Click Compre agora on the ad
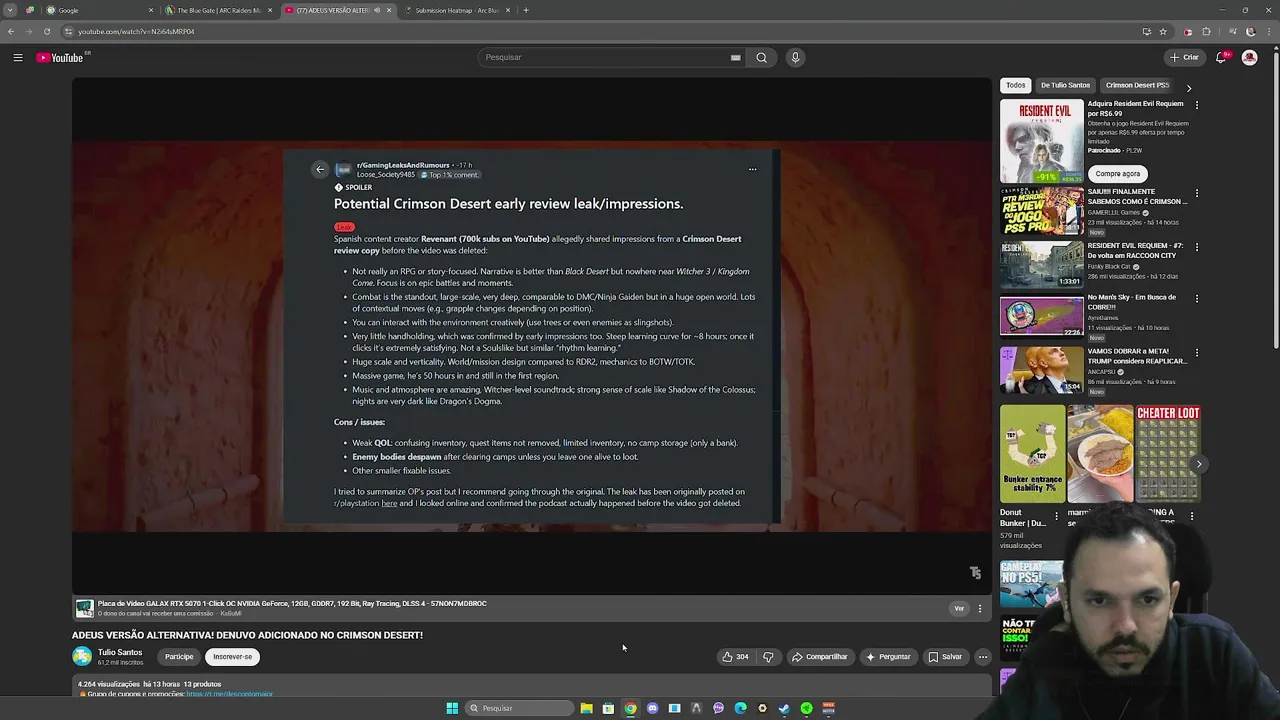The height and width of the screenshot is (720, 1280). click(1117, 173)
